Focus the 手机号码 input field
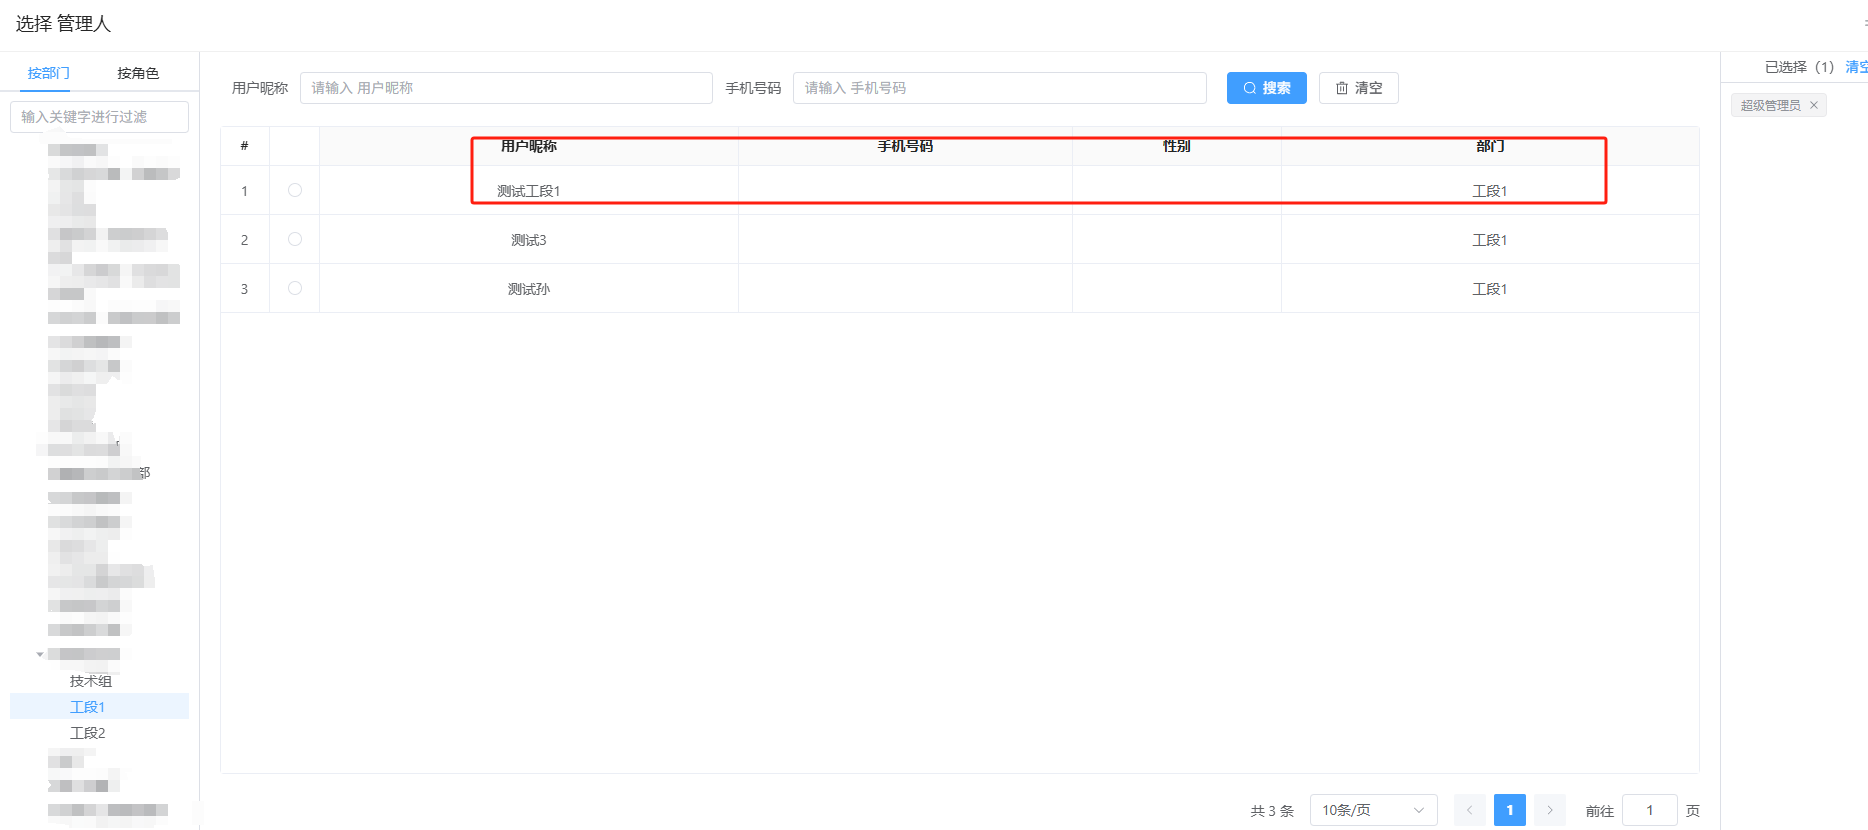Screen dimensions: 1868x830 click(x=999, y=88)
